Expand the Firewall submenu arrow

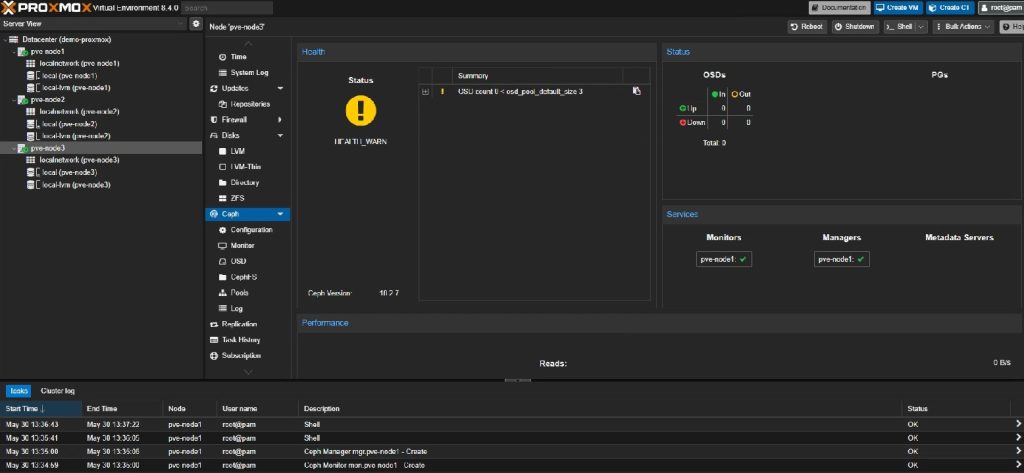(280, 120)
